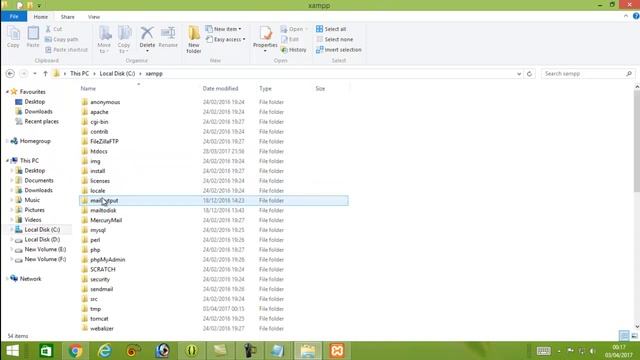Open XAMPP from the taskbar
The height and width of the screenshot is (360, 640).
(337, 351)
